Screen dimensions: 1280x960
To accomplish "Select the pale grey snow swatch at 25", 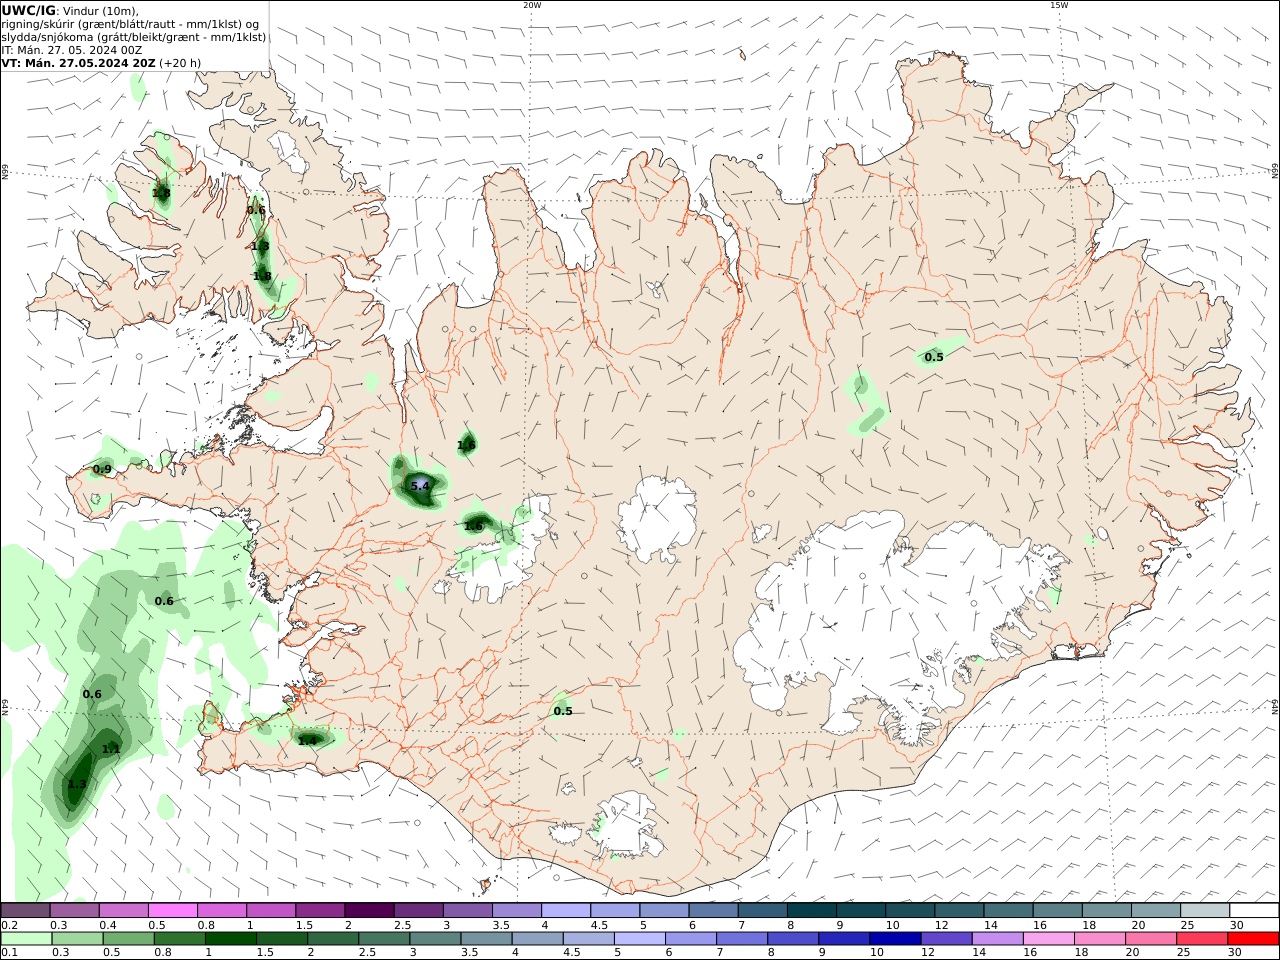I will click(x=1205, y=910).
